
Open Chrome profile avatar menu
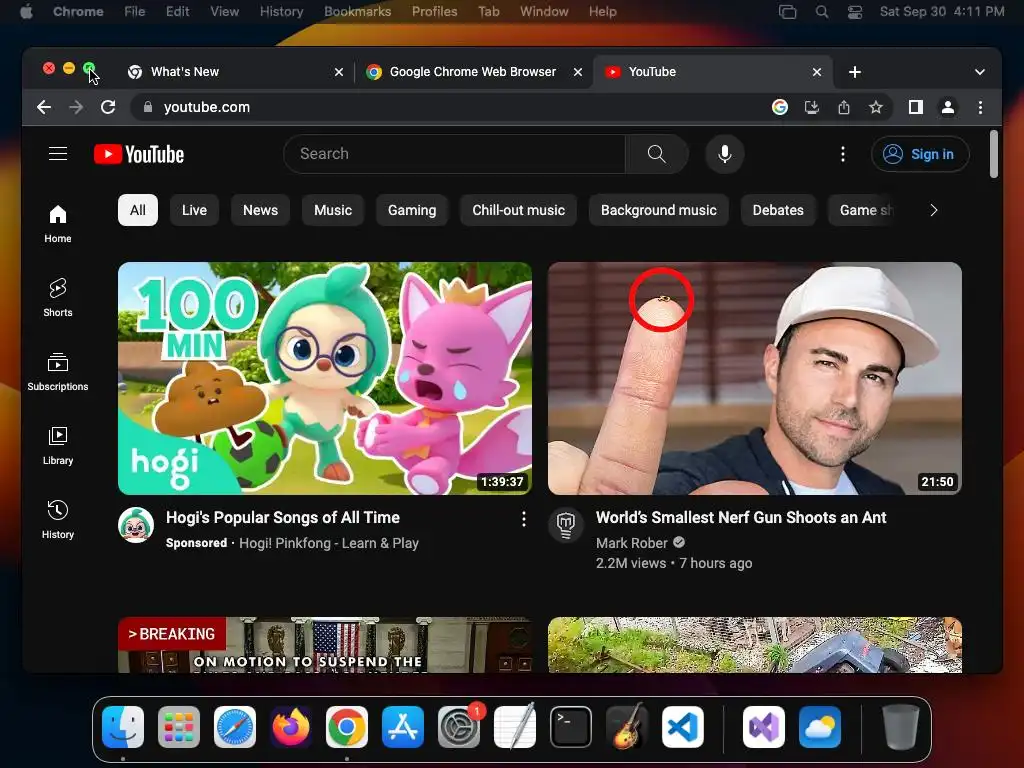coord(948,107)
